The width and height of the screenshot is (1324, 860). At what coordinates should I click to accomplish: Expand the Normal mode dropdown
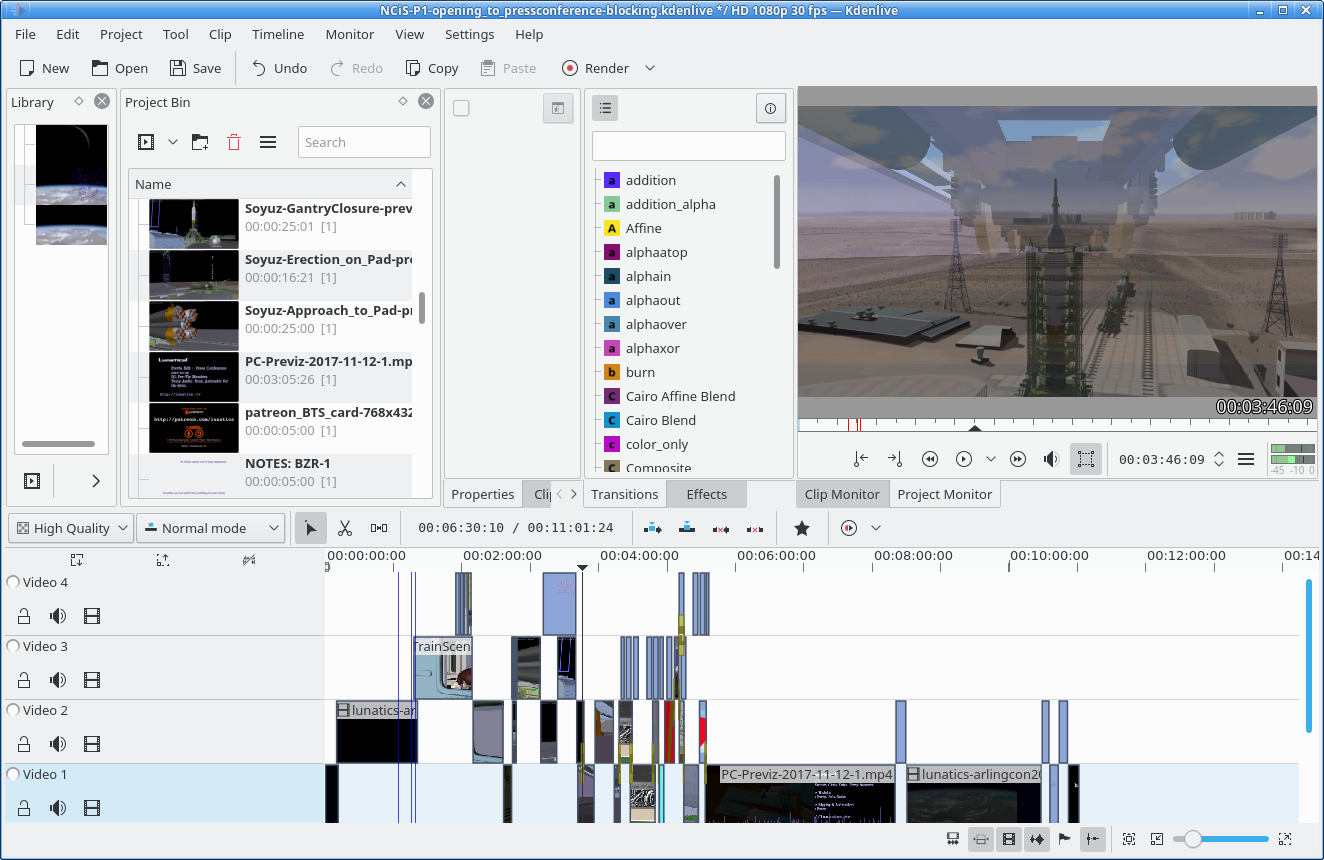(211, 528)
